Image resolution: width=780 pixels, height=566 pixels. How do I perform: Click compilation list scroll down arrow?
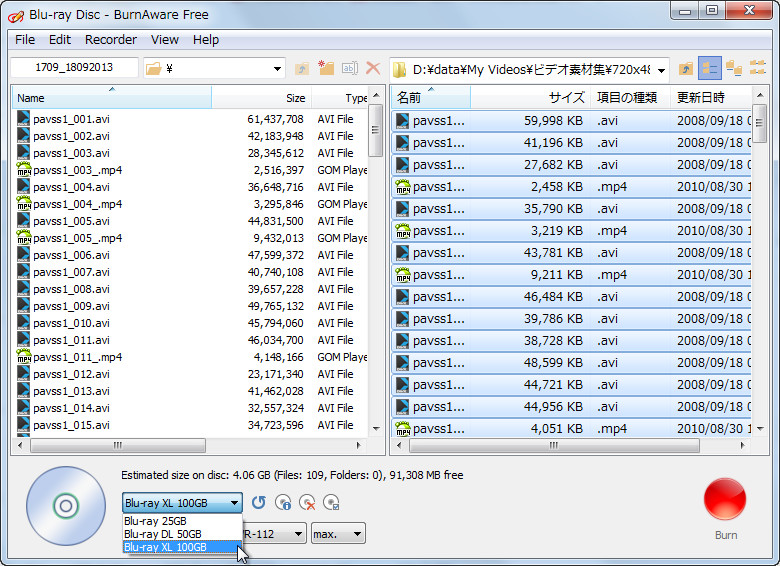[x=376, y=429]
